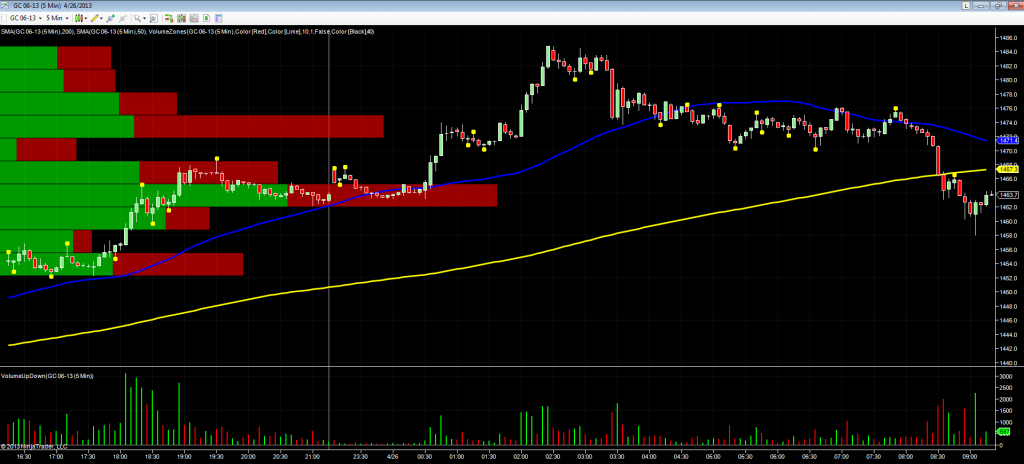Click the 05:00 time axis label
The image size is (1024, 464).
pos(712,456)
